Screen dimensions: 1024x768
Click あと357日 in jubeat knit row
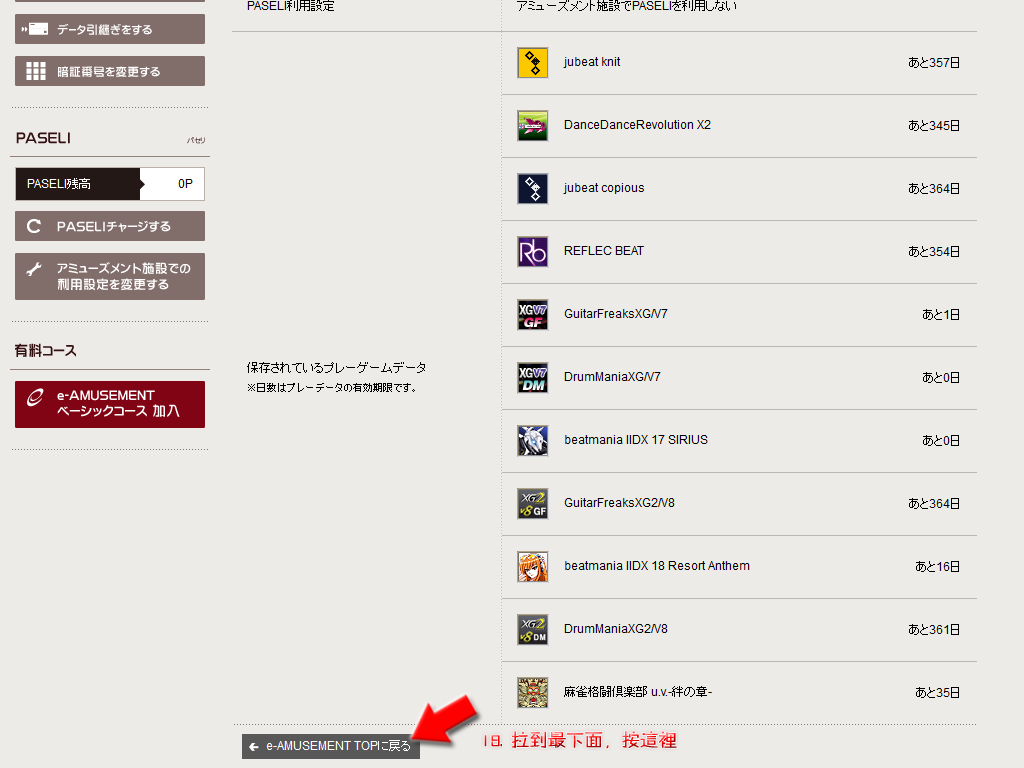[x=934, y=63]
